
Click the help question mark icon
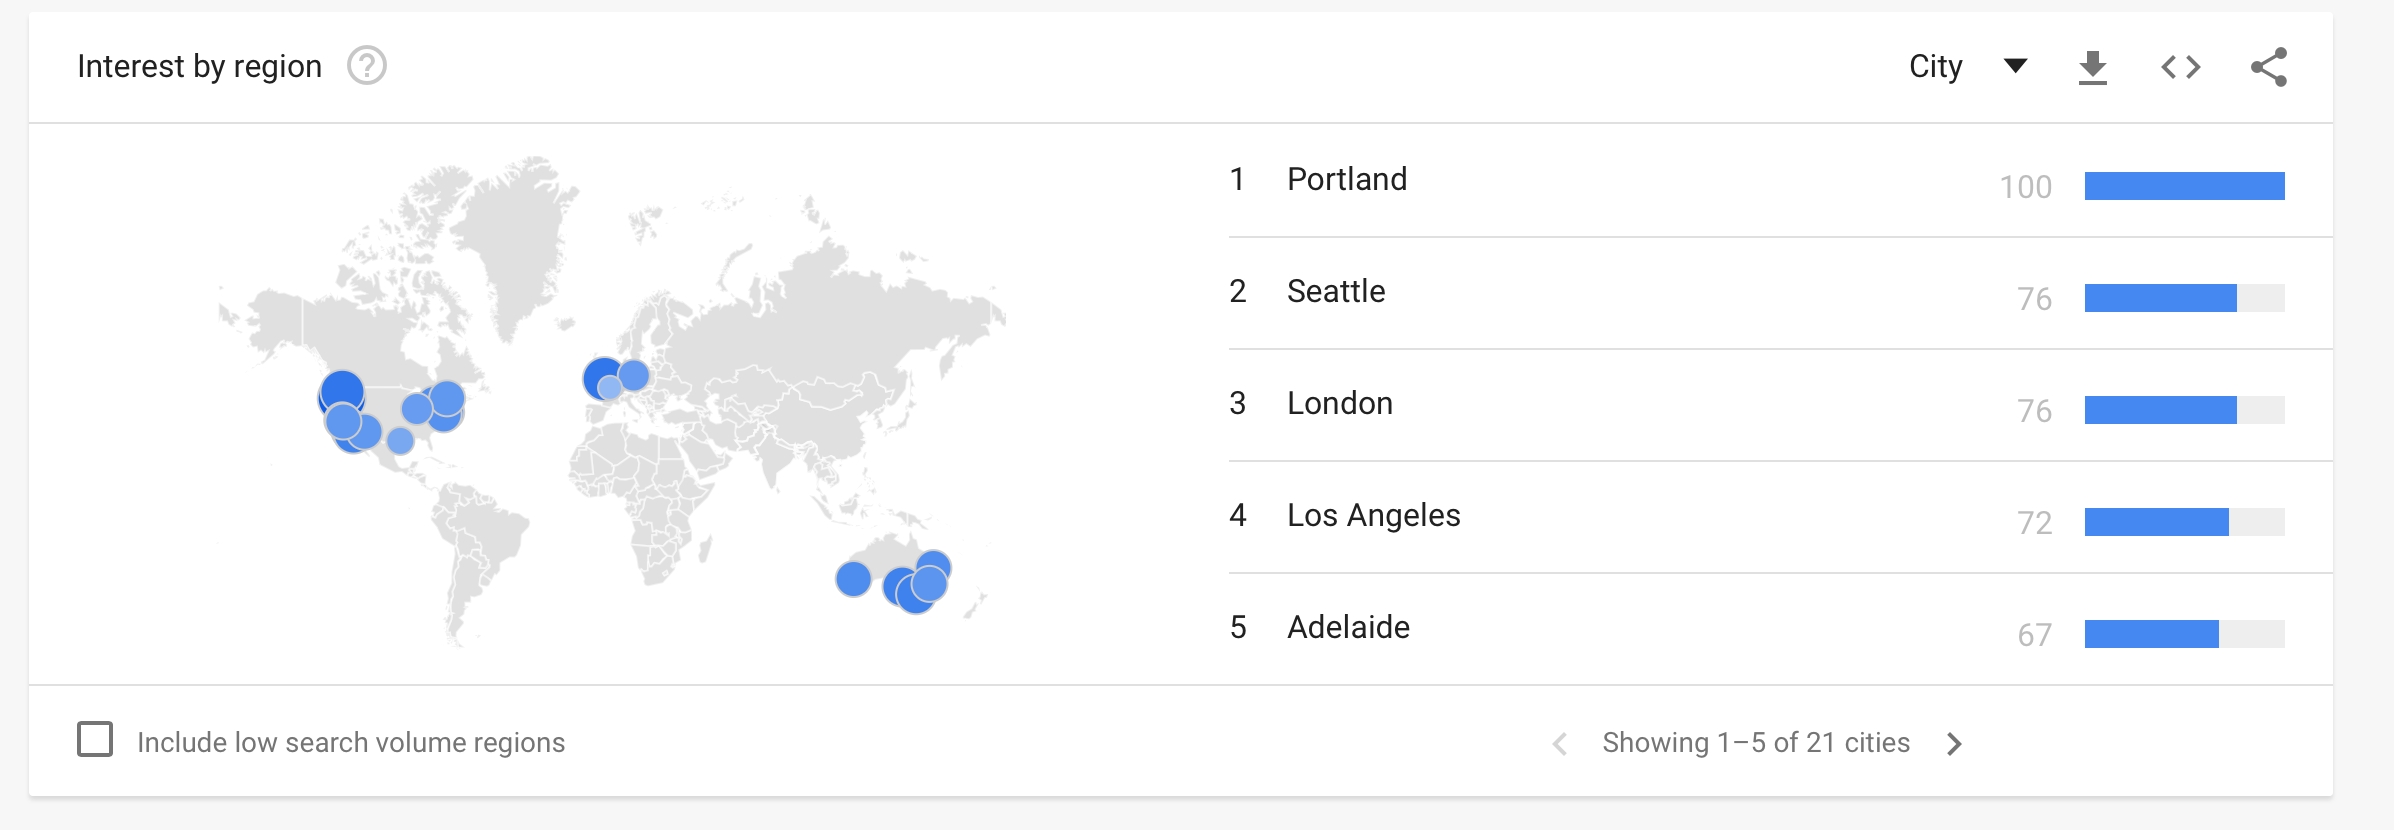point(367,66)
